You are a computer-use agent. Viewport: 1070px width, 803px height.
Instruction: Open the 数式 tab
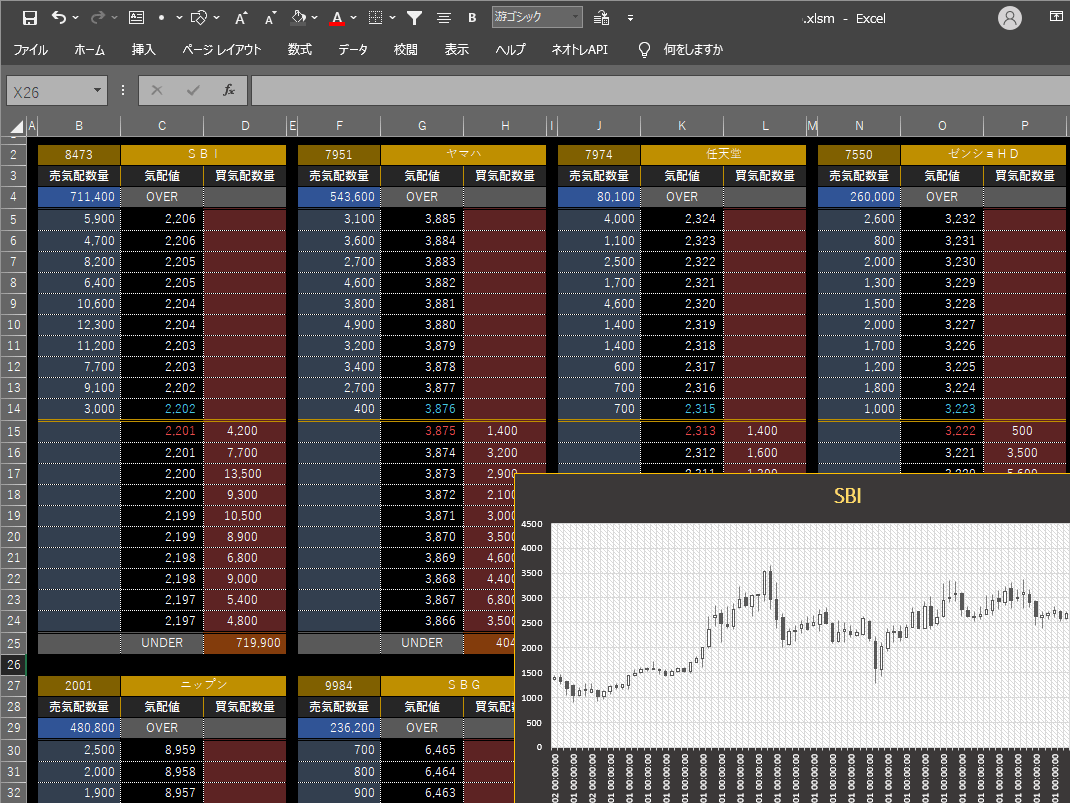[300, 49]
